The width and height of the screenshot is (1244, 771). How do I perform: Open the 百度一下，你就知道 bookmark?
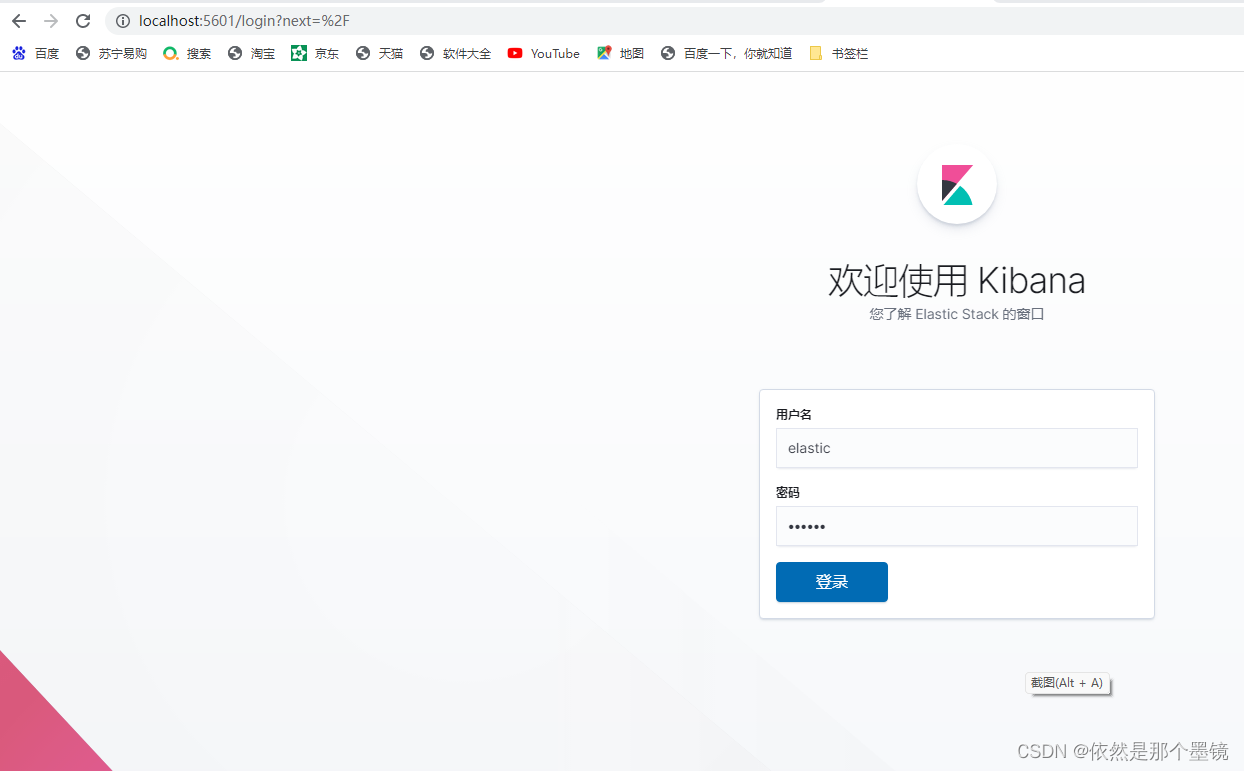(726, 54)
